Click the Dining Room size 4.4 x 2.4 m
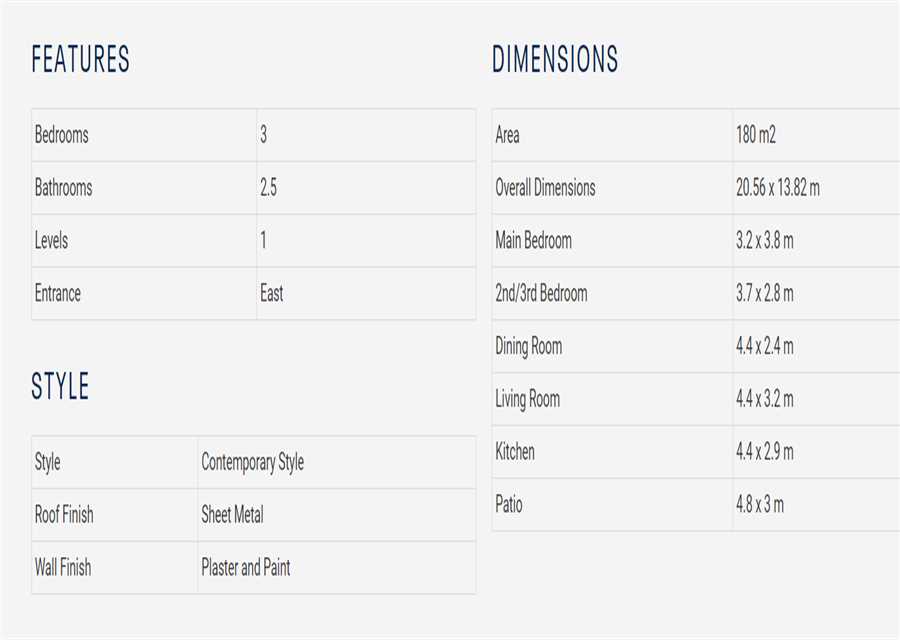900x640 pixels. (764, 347)
